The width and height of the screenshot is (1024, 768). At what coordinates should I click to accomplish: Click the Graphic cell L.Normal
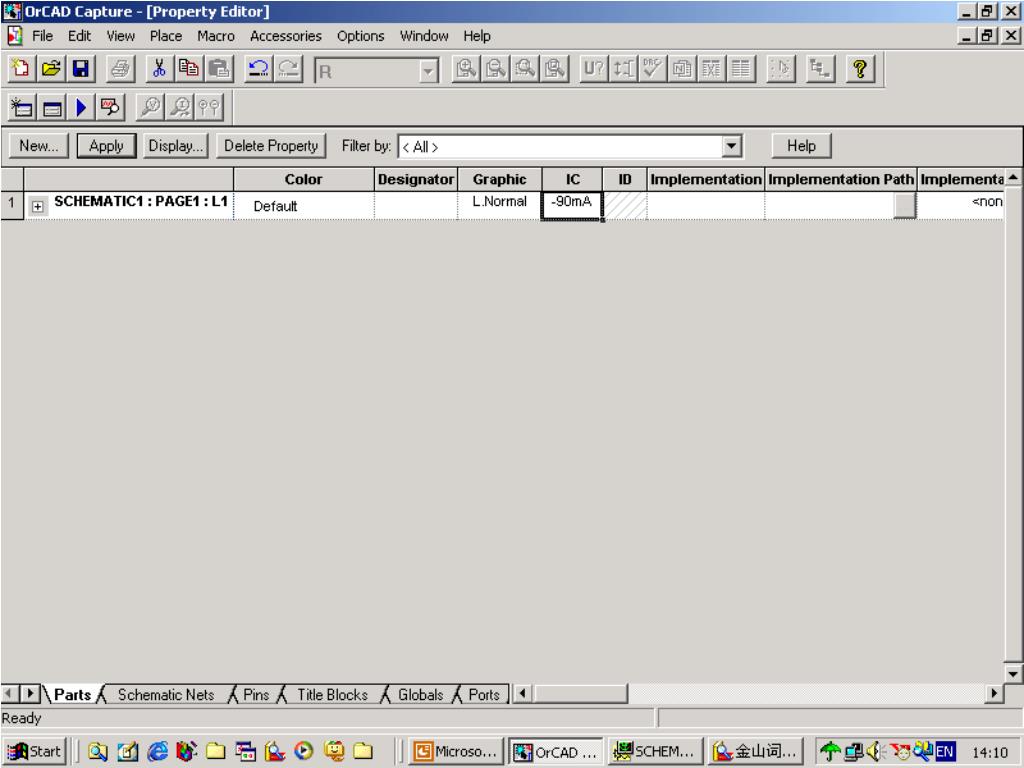tap(500, 205)
